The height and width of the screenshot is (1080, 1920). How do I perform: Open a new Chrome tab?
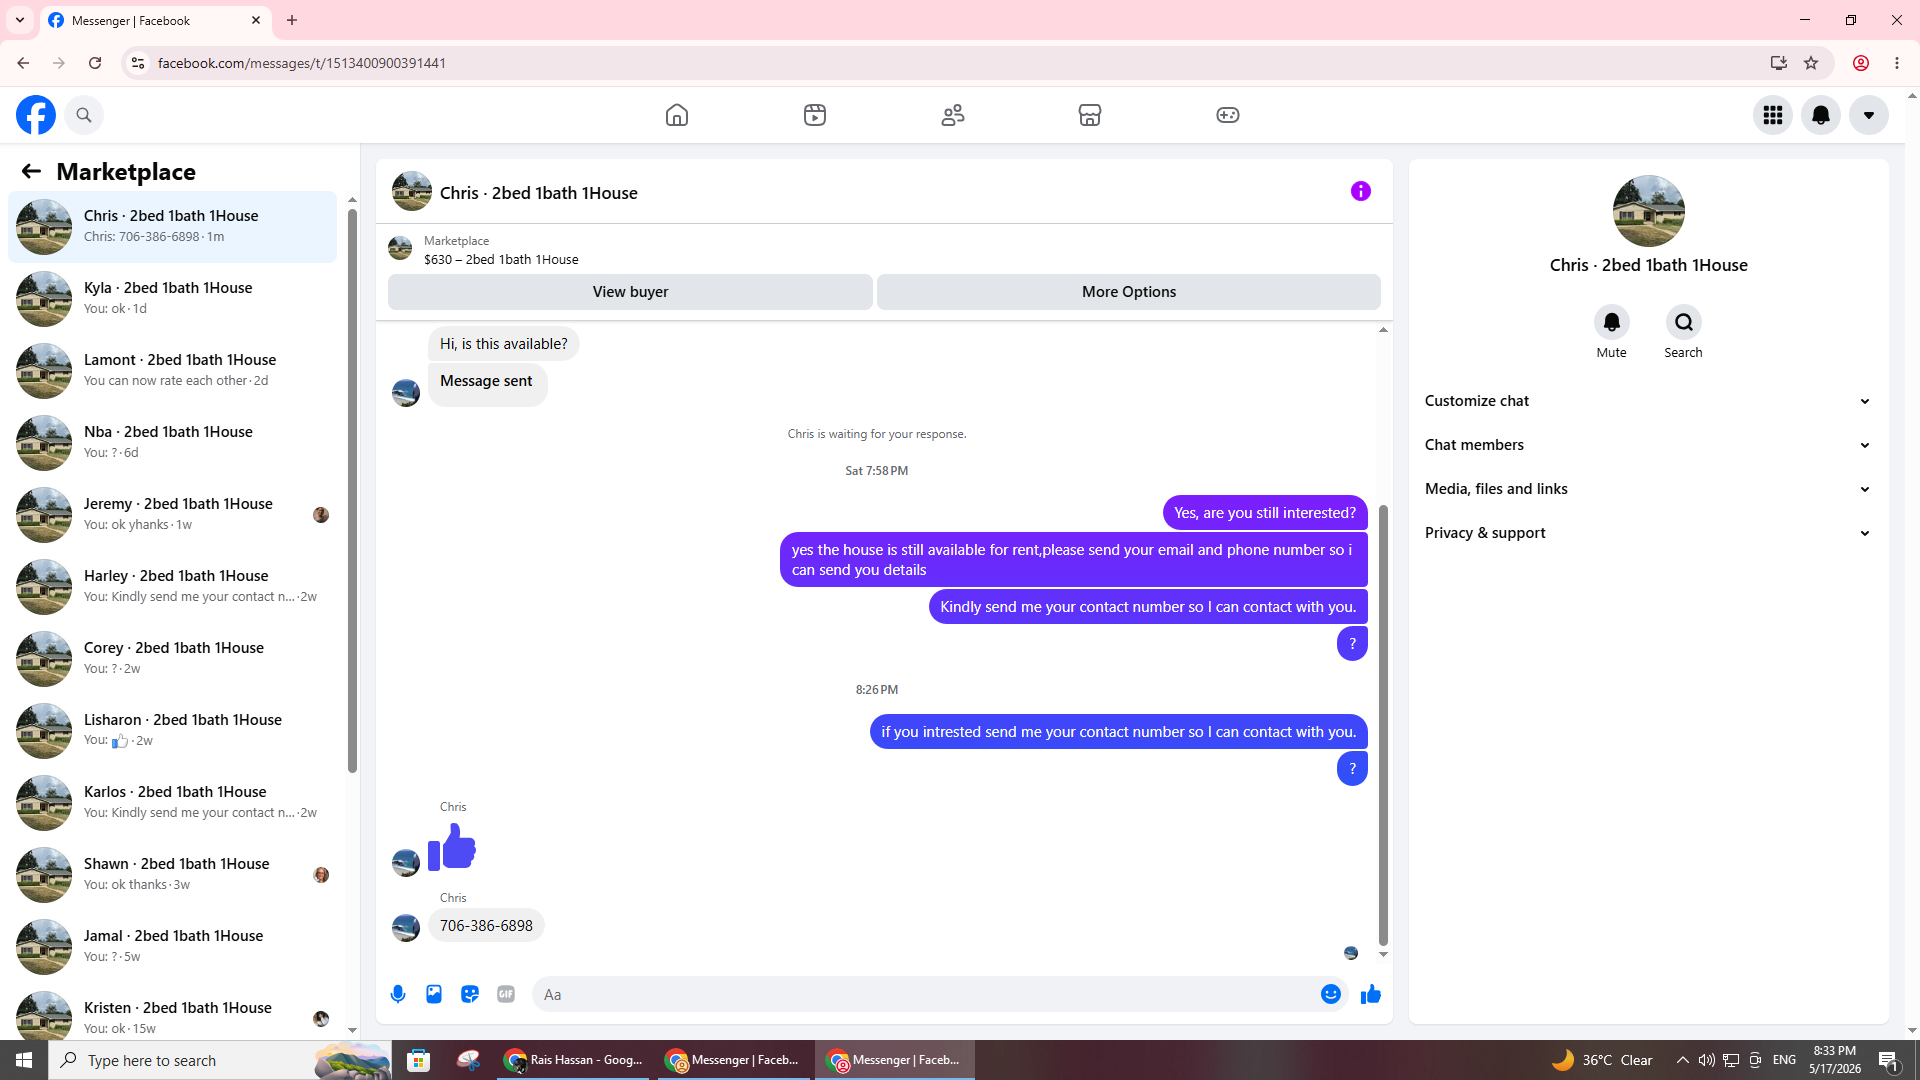tap(292, 20)
